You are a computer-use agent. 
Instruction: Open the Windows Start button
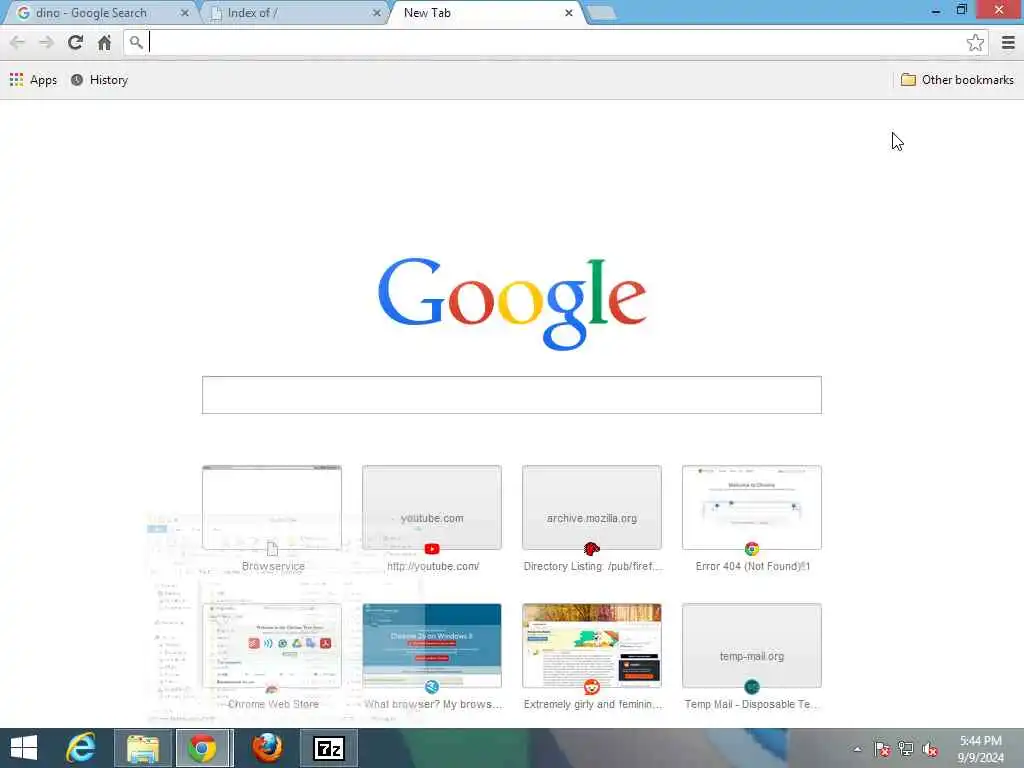[x=24, y=748]
